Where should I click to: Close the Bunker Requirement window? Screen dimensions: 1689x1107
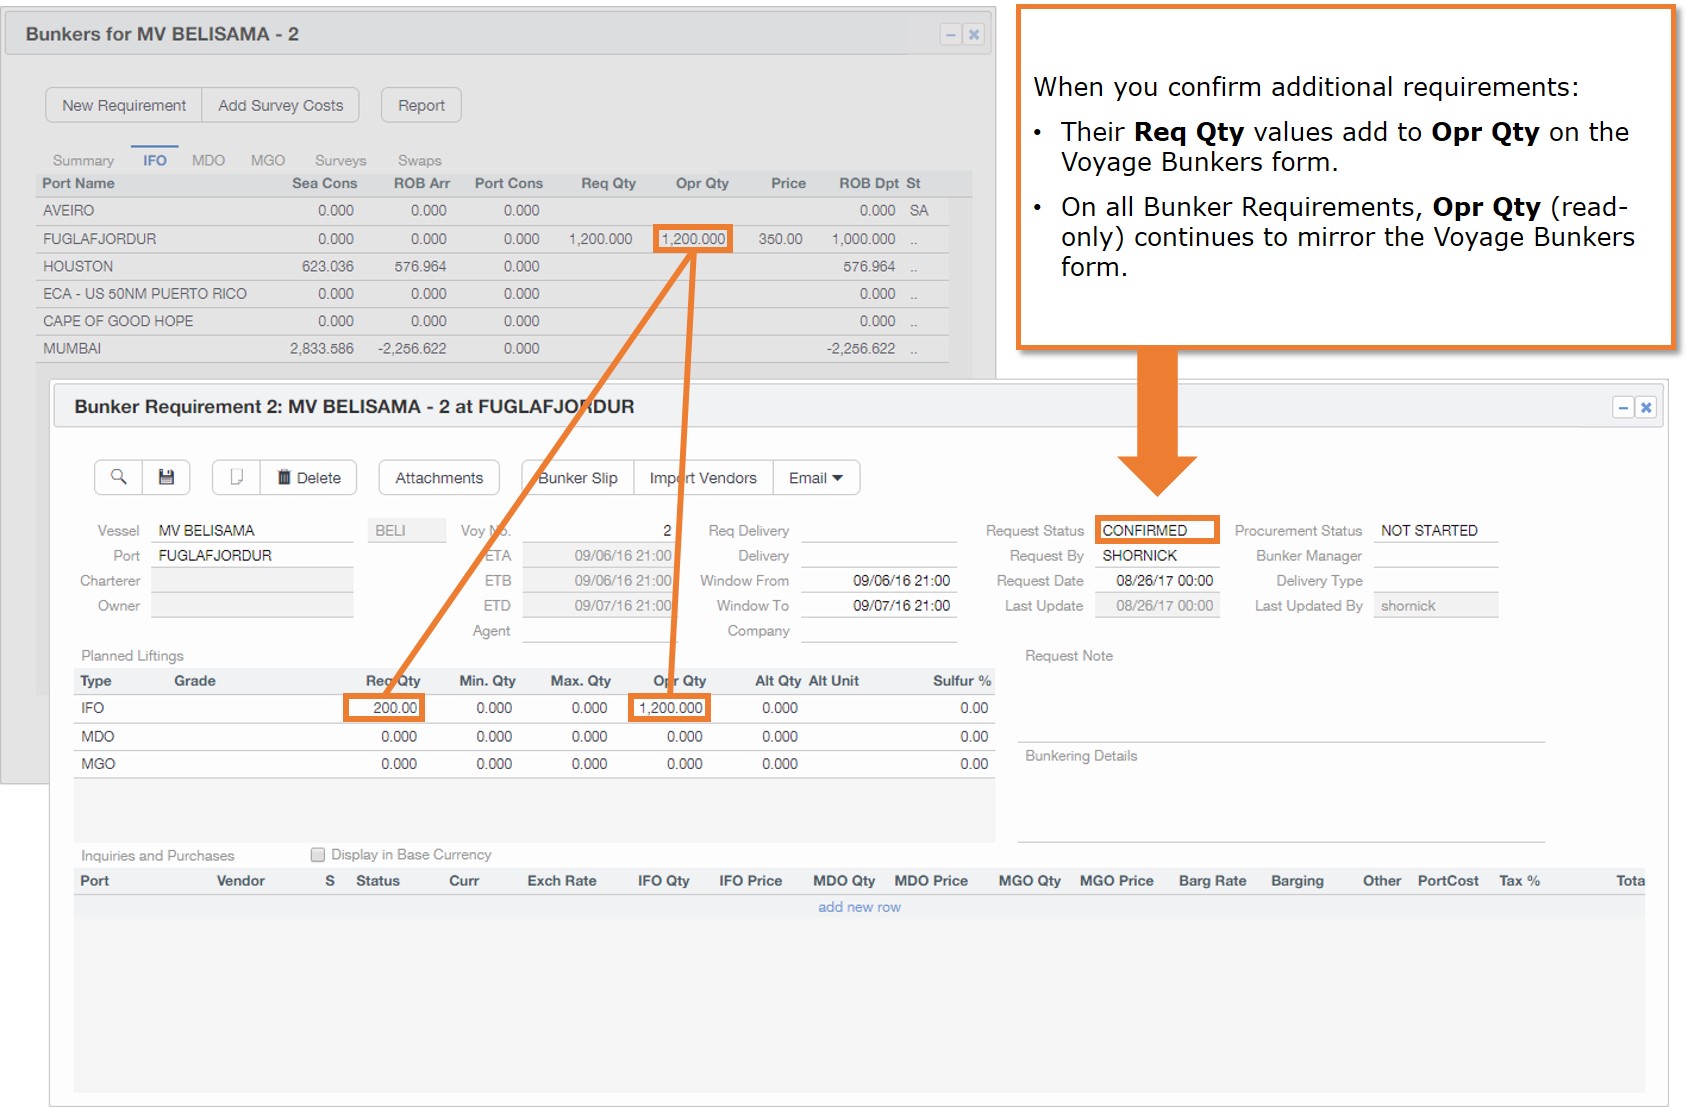coord(1646,408)
